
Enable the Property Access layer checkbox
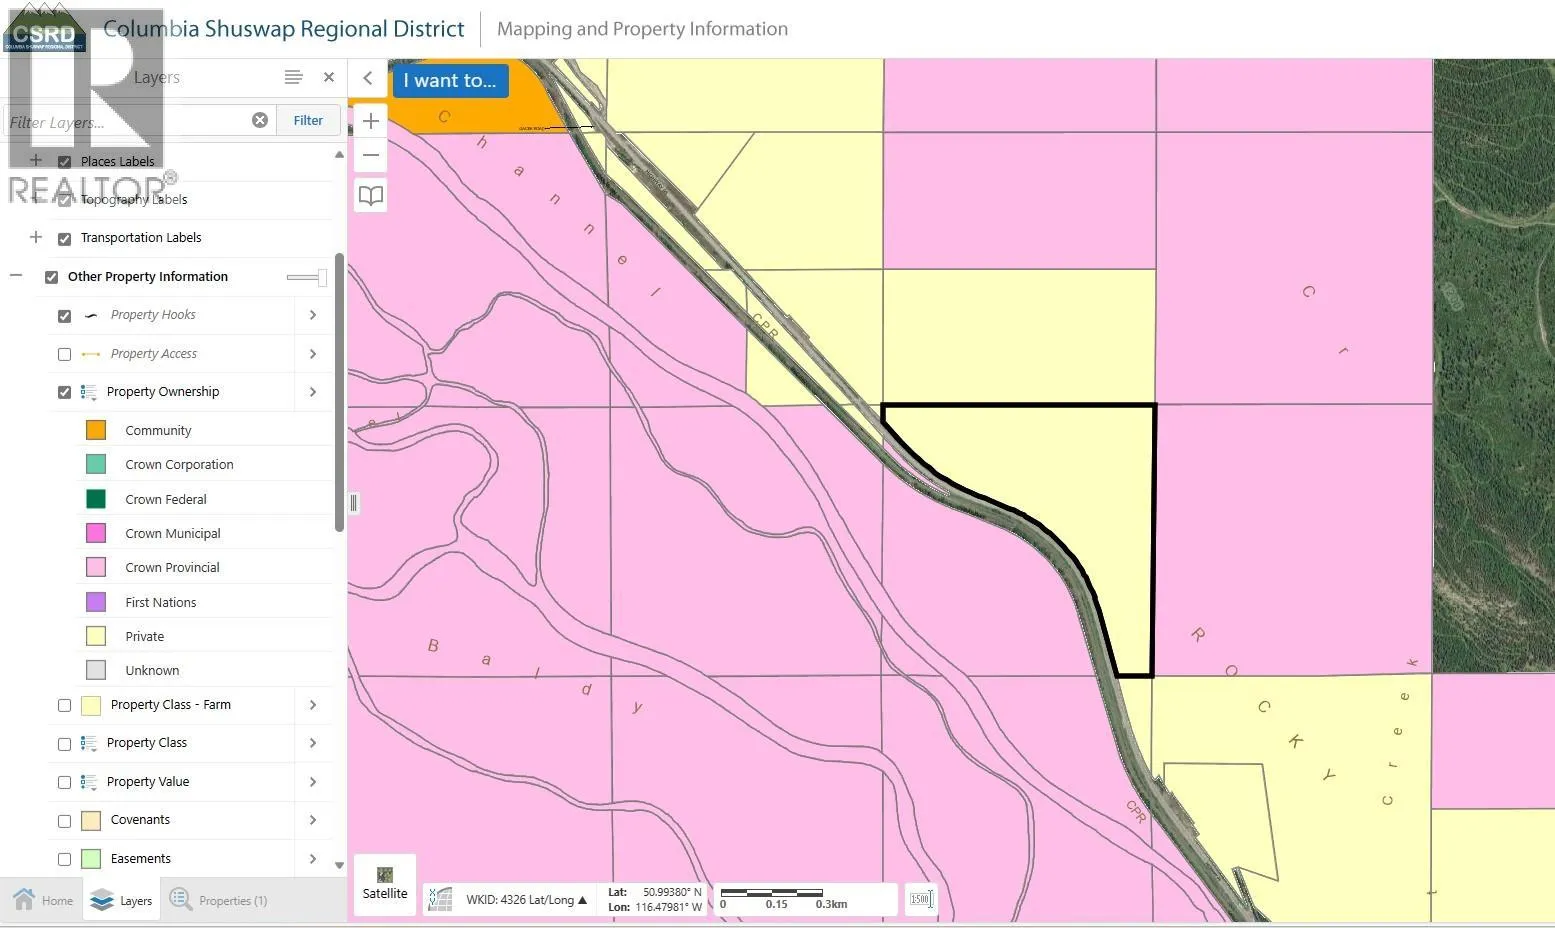(65, 354)
